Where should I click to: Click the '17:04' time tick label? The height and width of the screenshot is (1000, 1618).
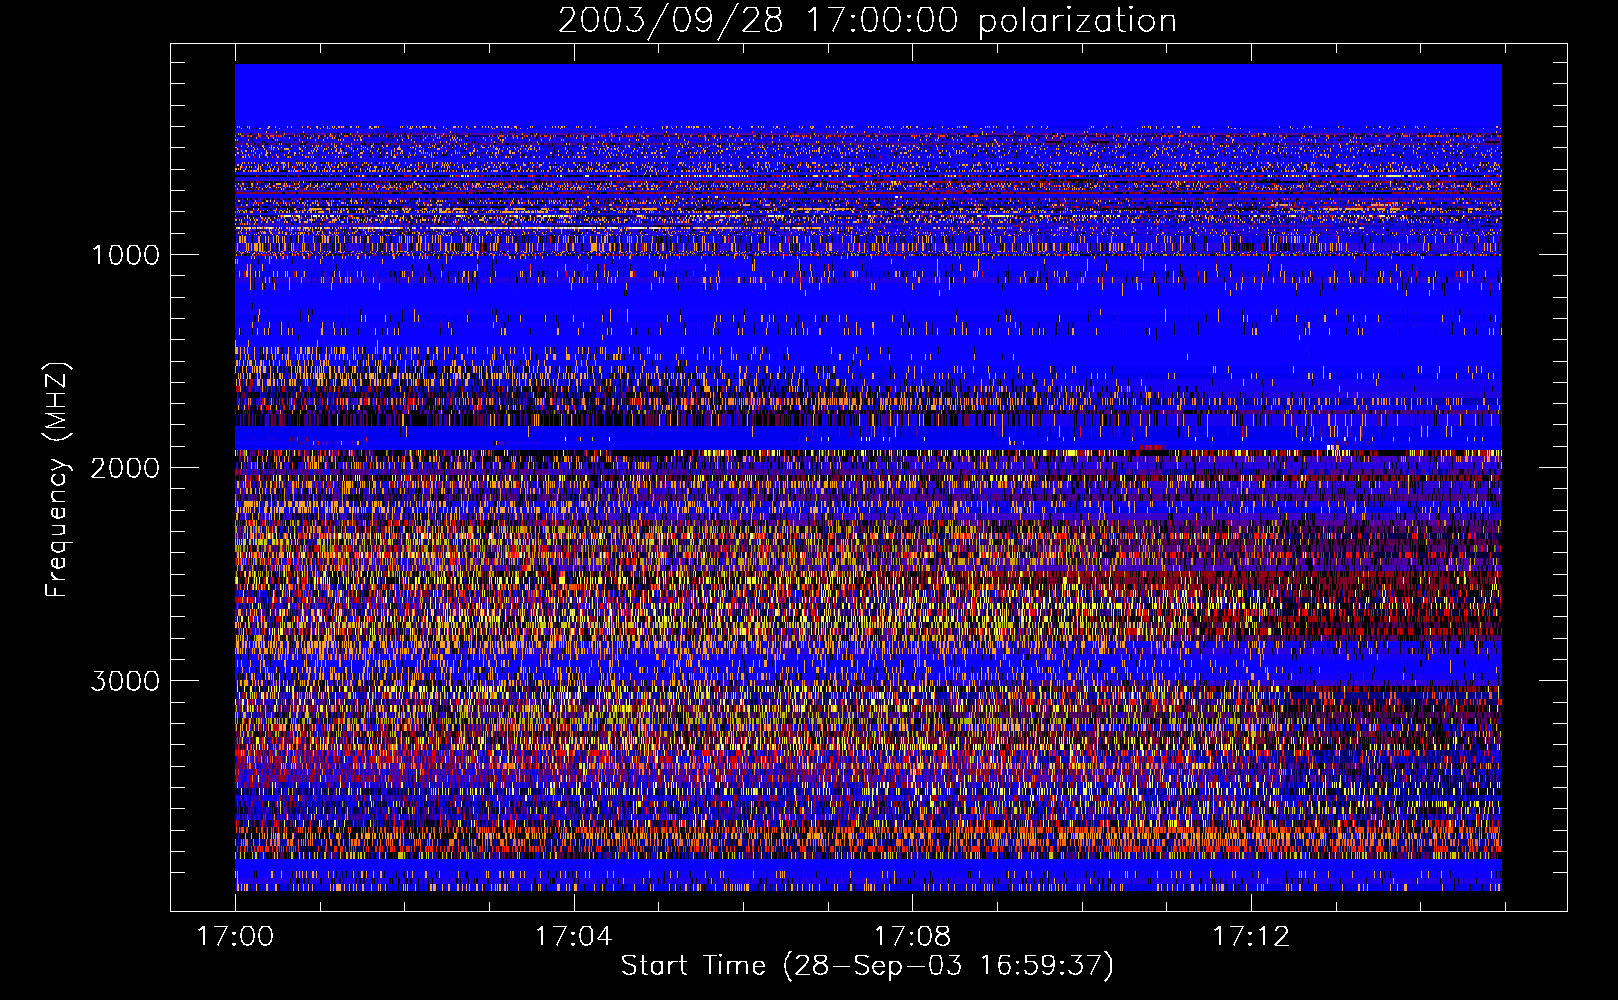coord(573,936)
